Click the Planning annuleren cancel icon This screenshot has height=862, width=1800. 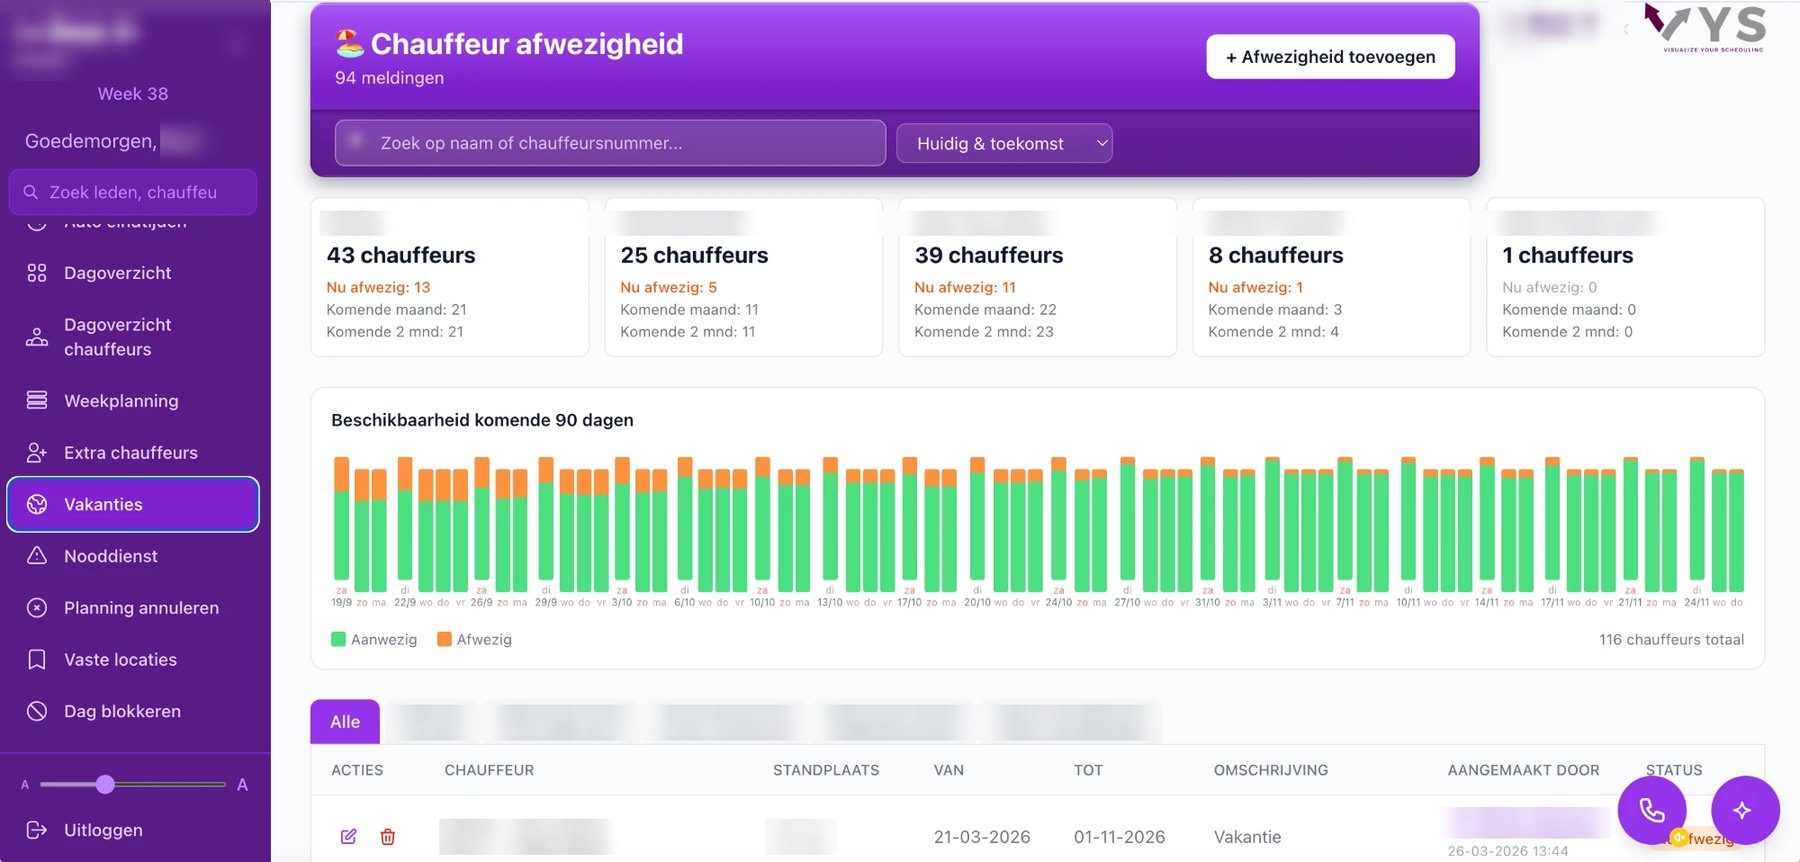click(37, 608)
